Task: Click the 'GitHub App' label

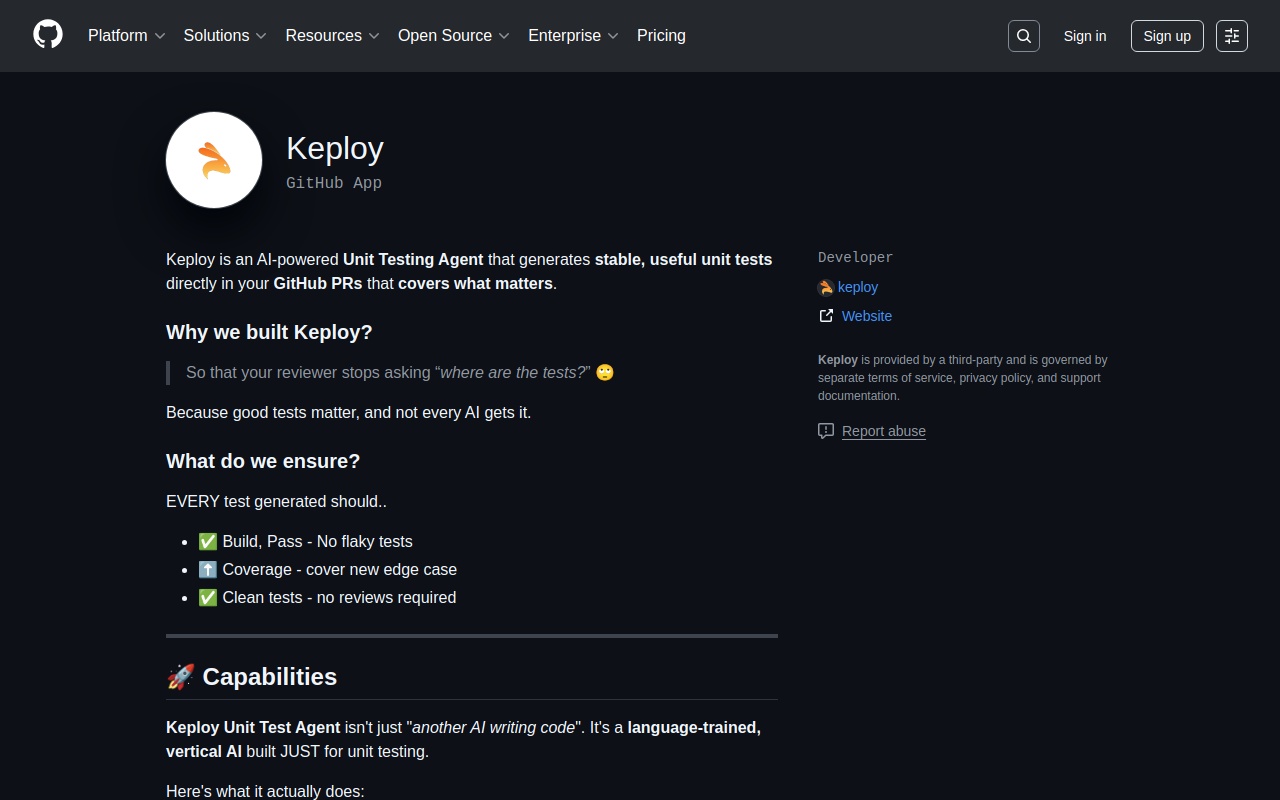Action: [334, 183]
